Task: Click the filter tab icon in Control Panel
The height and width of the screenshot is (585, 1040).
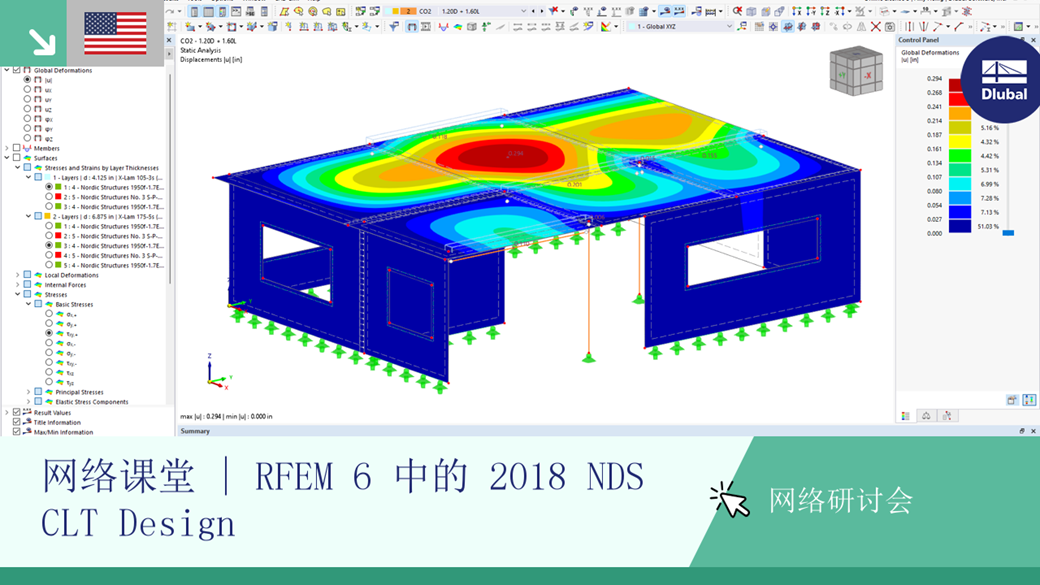Action: click(946, 416)
